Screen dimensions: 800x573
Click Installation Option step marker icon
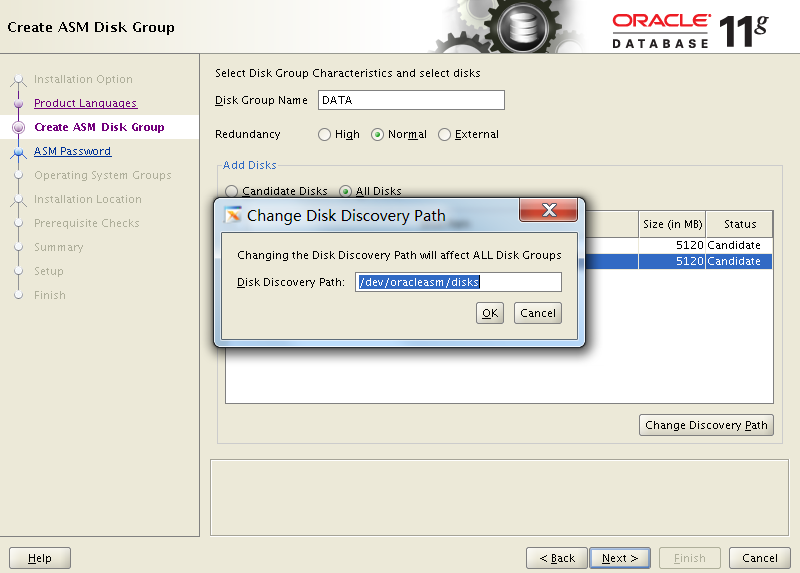(18, 79)
